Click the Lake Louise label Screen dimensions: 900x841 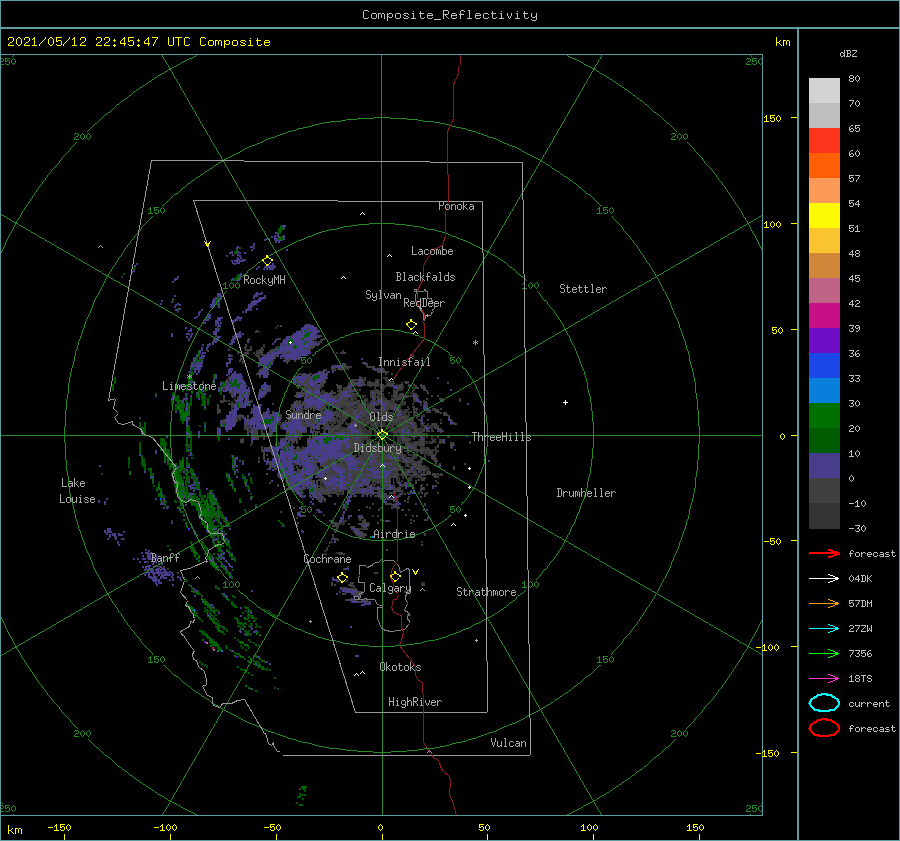point(77,491)
